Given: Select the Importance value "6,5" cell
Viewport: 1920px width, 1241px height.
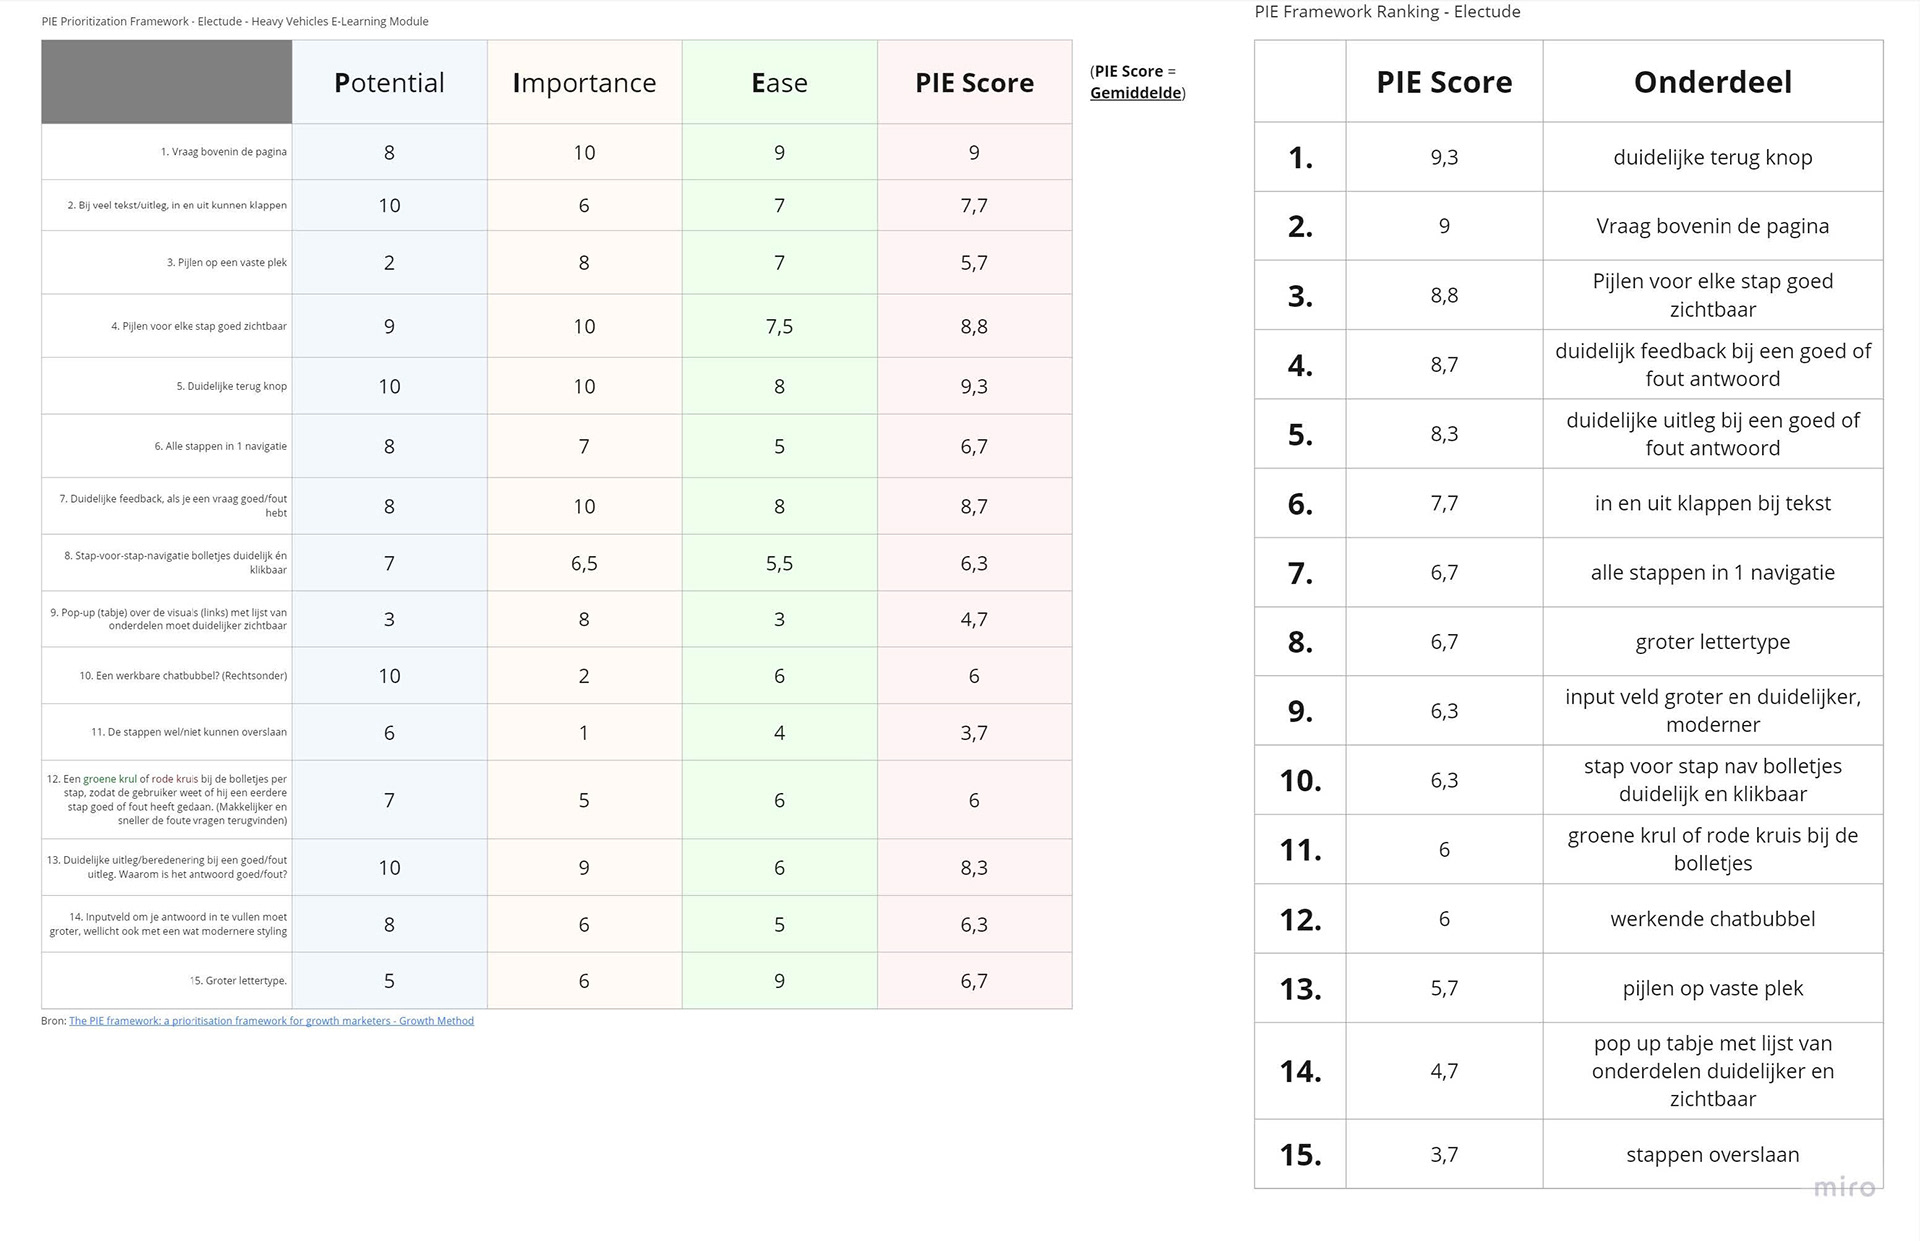Looking at the screenshot, I should pyautogui.click(x=584, y=564).
